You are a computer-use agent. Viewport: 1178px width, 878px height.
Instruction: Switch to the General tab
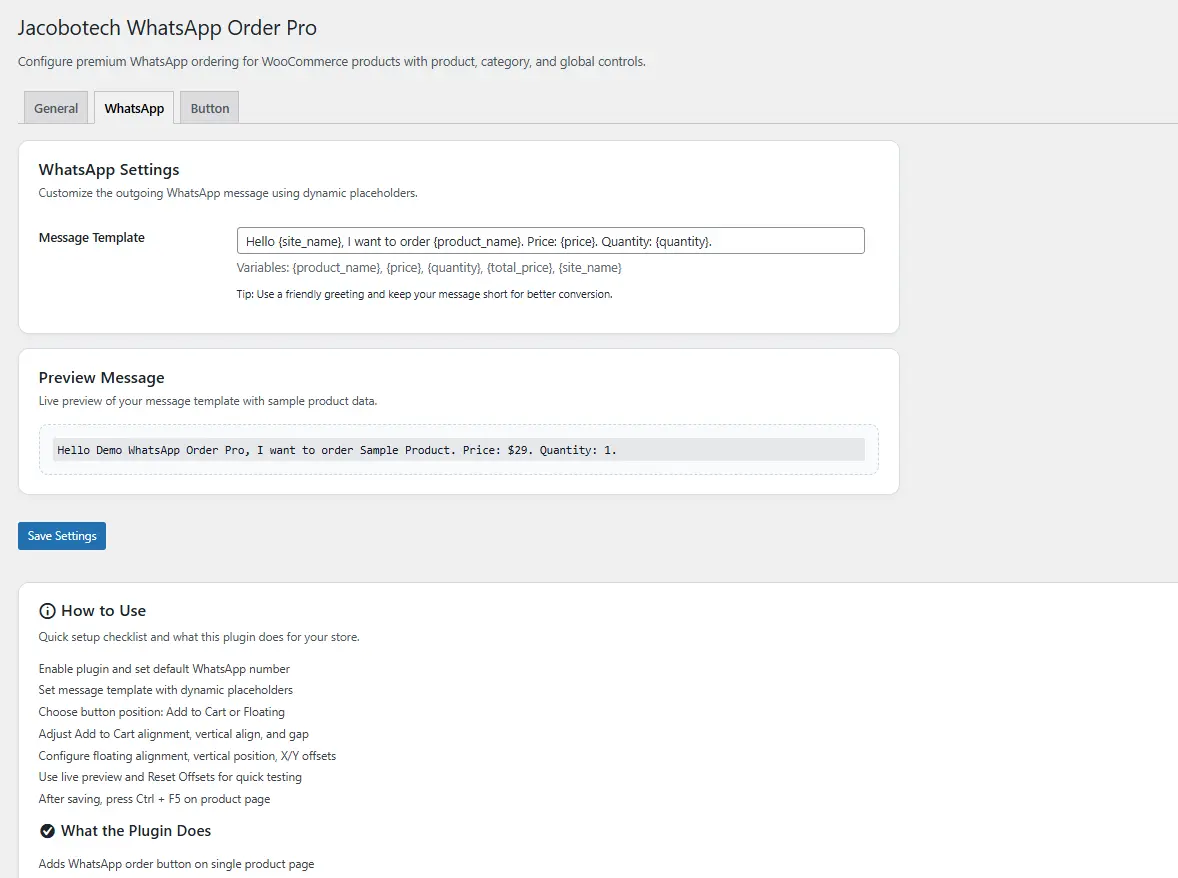coord(56,108)
